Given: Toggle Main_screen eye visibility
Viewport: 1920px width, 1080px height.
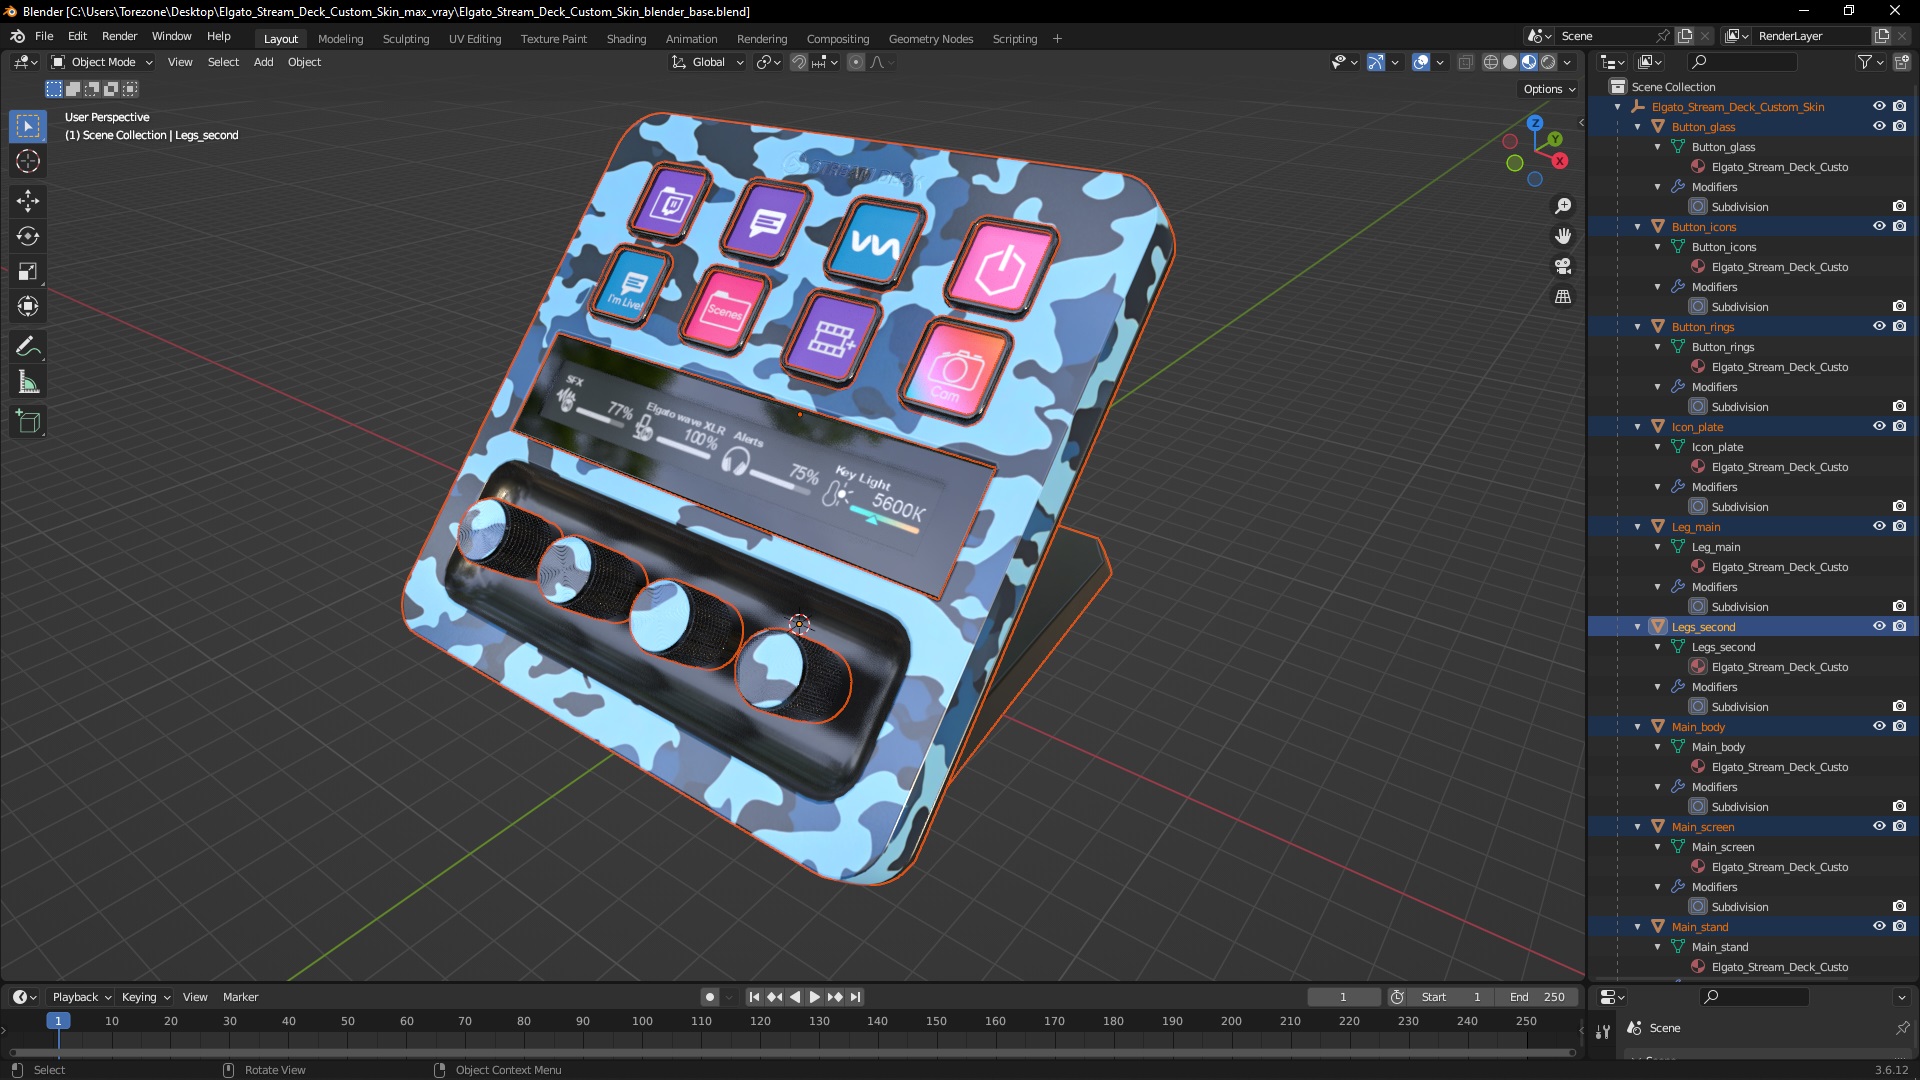Looking at the screenshot, I should [1879, 827].
